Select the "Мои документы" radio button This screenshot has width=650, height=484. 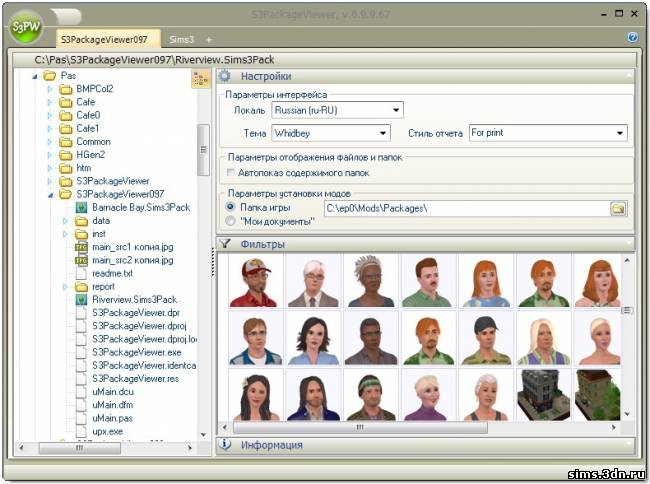click(231, 221)
